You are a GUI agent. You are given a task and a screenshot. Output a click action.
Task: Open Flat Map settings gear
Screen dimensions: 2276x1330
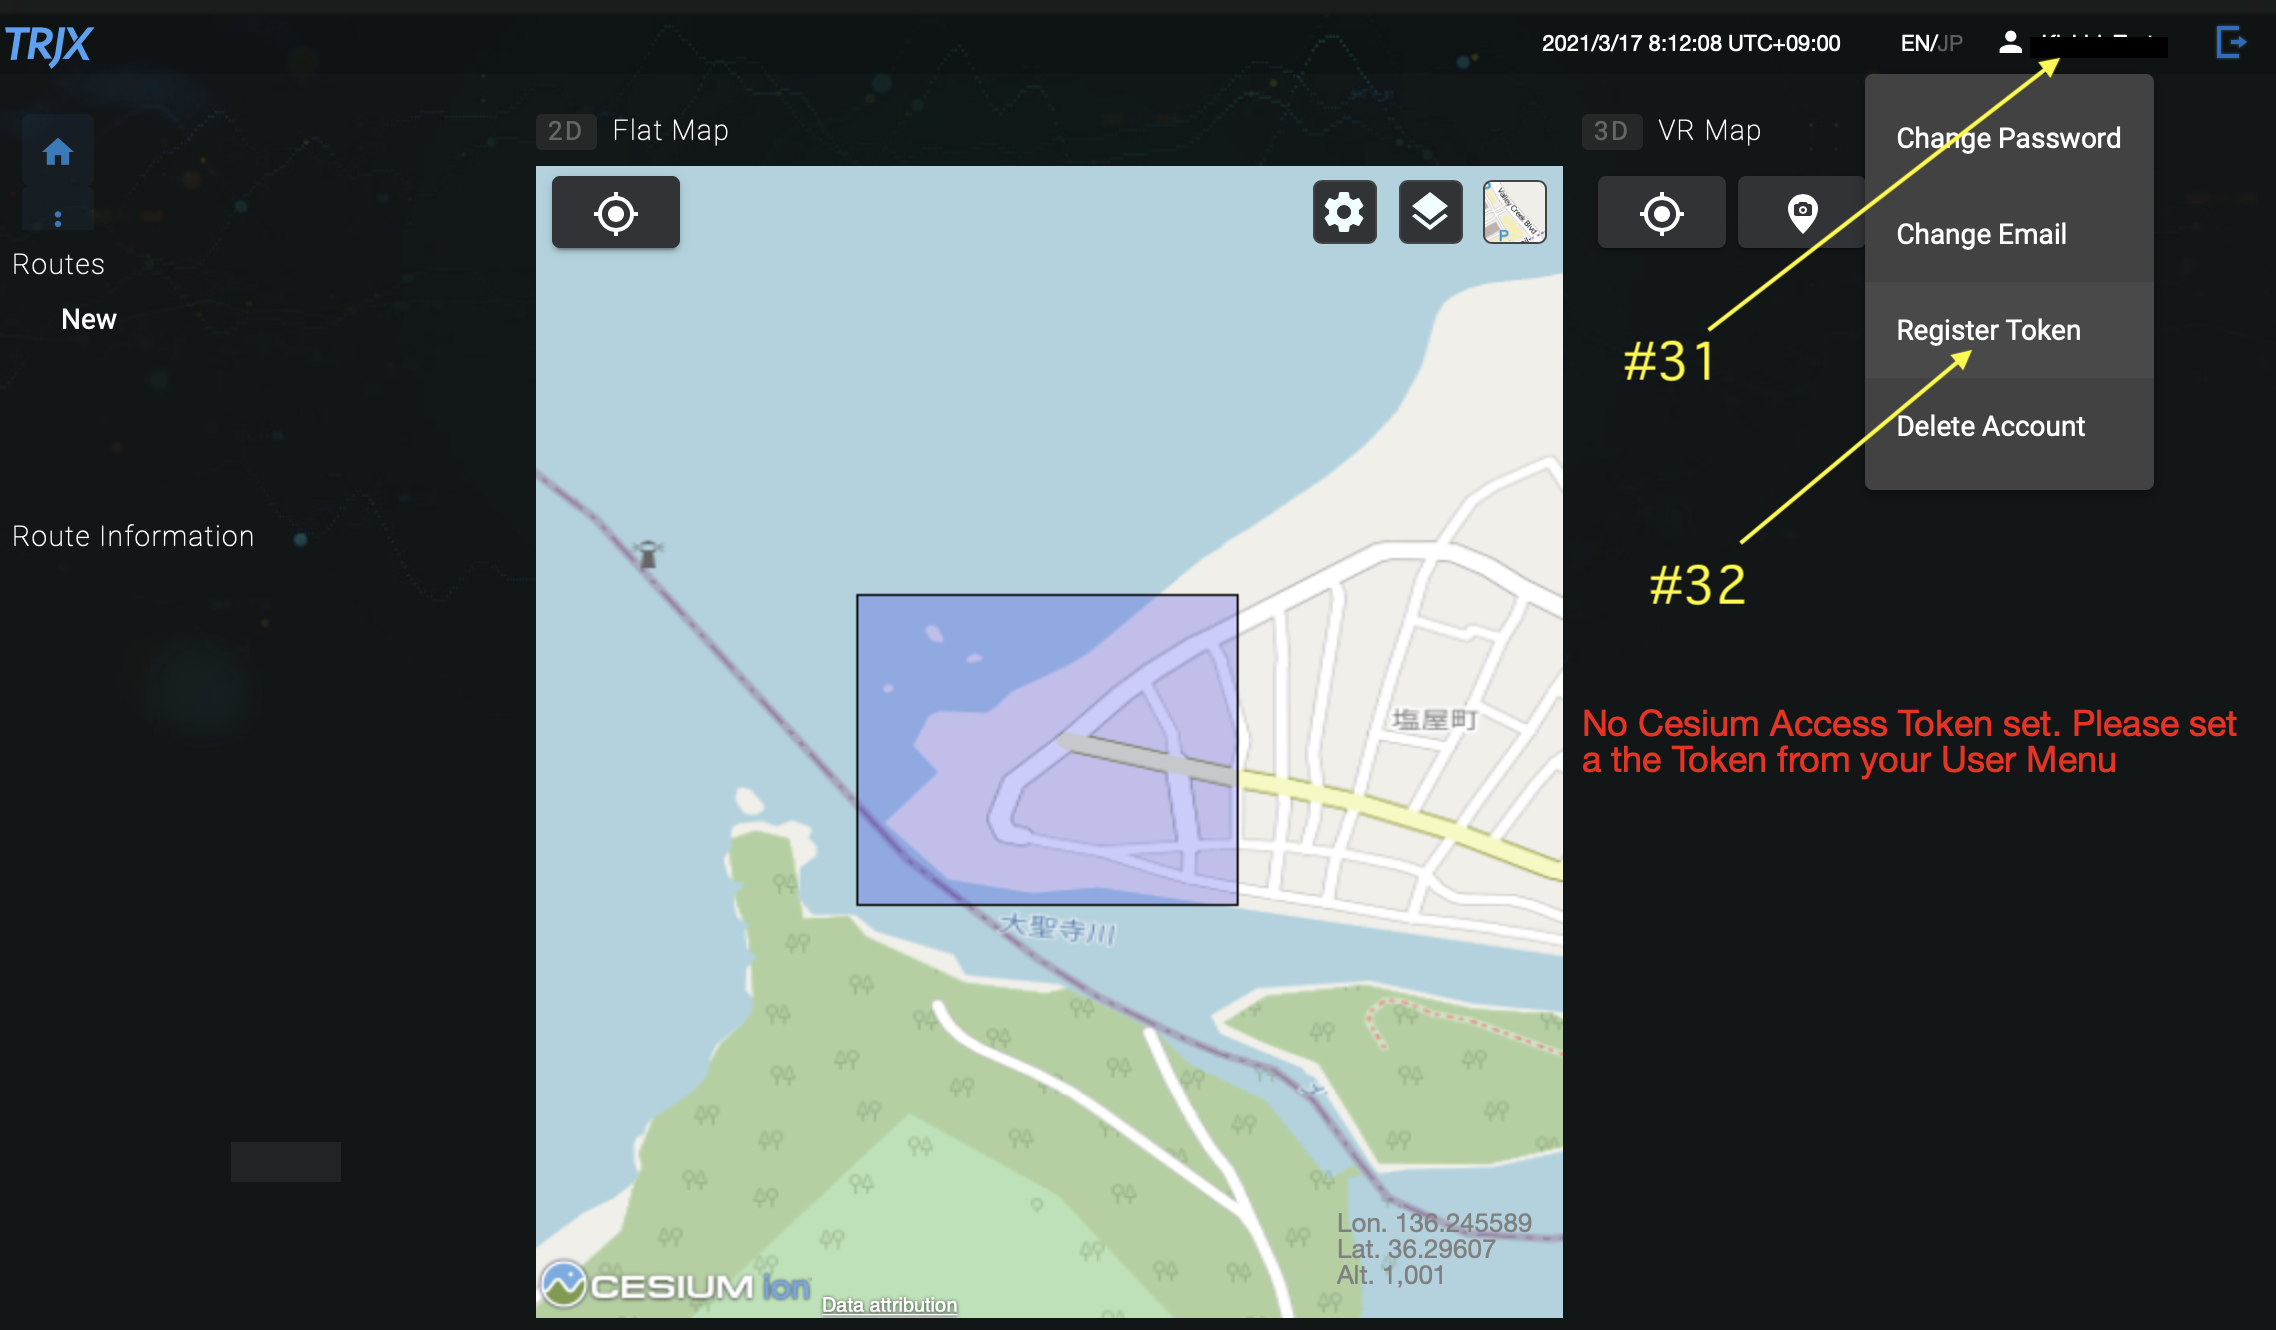[1344, 212]
